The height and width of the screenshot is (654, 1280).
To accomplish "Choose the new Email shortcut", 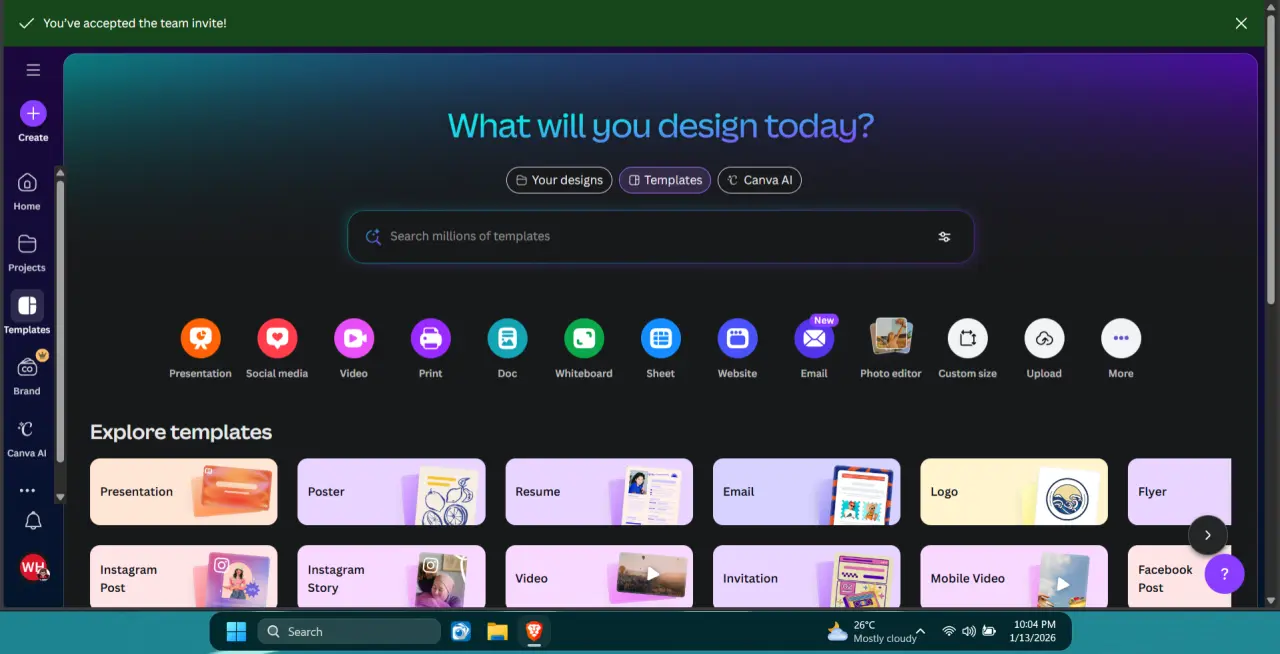I will coord(814,349).
